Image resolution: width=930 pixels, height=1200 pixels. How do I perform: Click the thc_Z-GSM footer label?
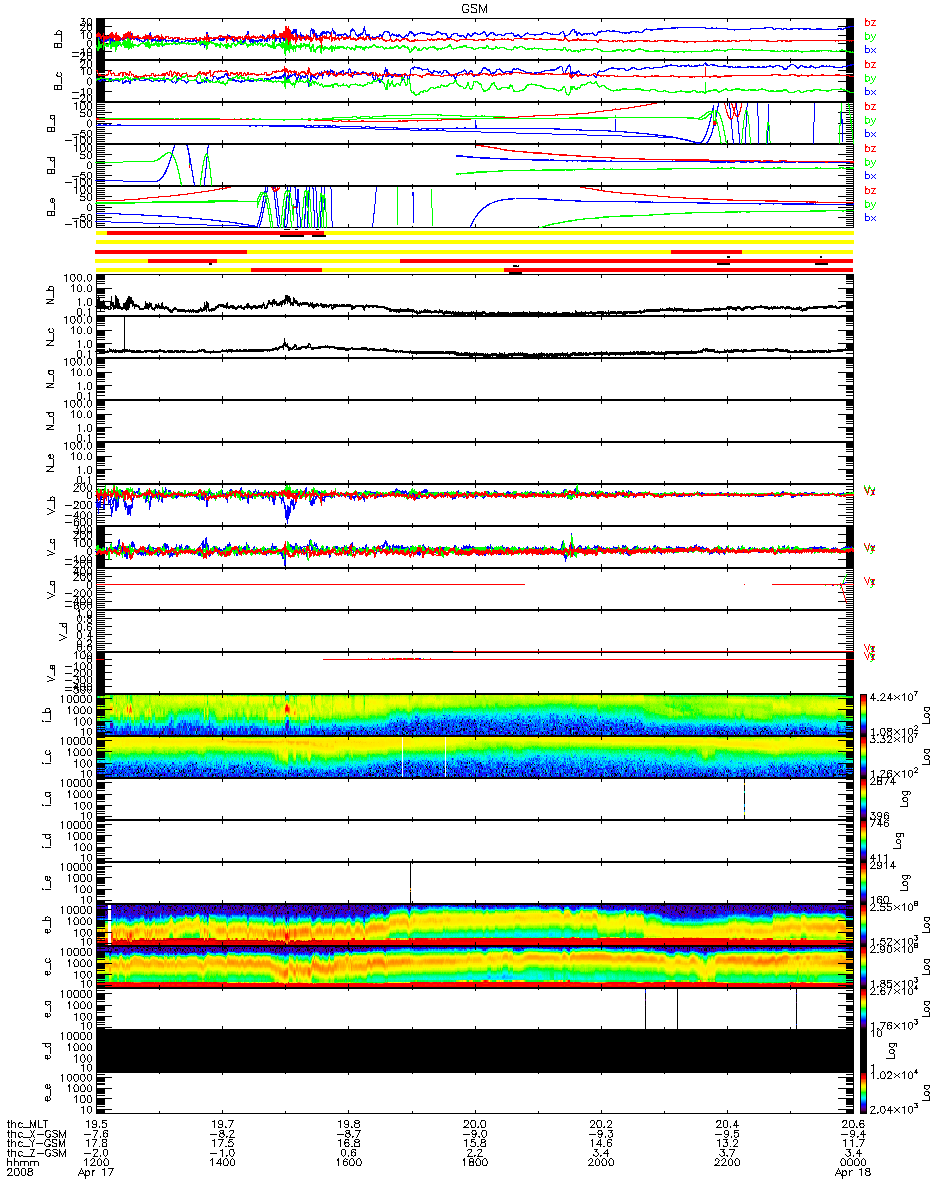click(x=35, y=1152)
